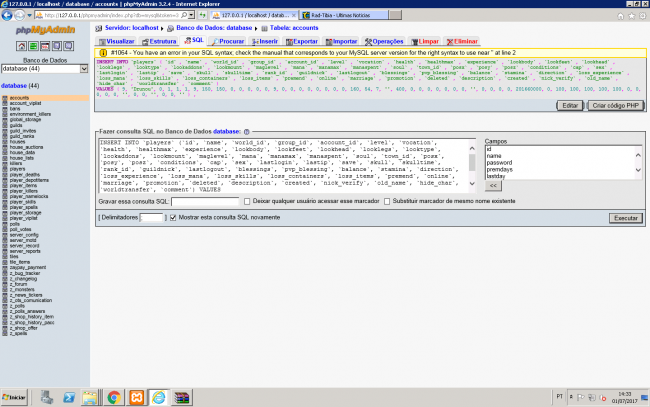The image size is (650, 407).
Task: Click the Criar código PHP button
Action: [x=616, y=106]
